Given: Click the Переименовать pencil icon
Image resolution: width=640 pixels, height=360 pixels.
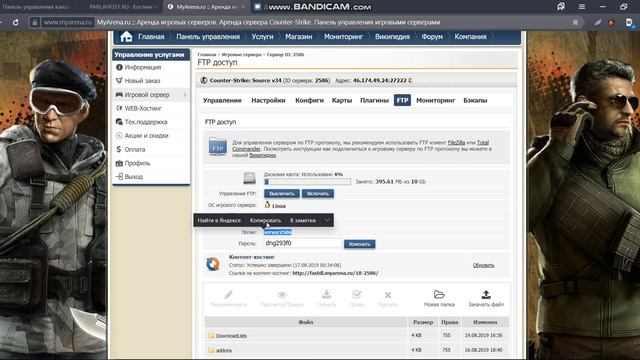Looking at the screenshot, I should (228, 294).
